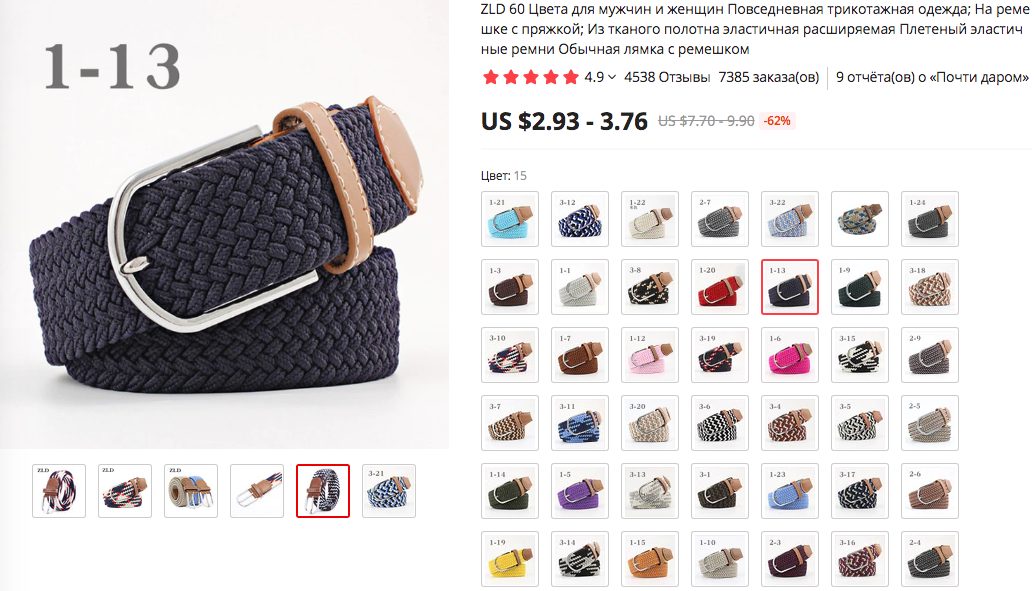Select the 1-21 light blue belt swatch
The image size is (1035, 591).
tap(510, 219)
